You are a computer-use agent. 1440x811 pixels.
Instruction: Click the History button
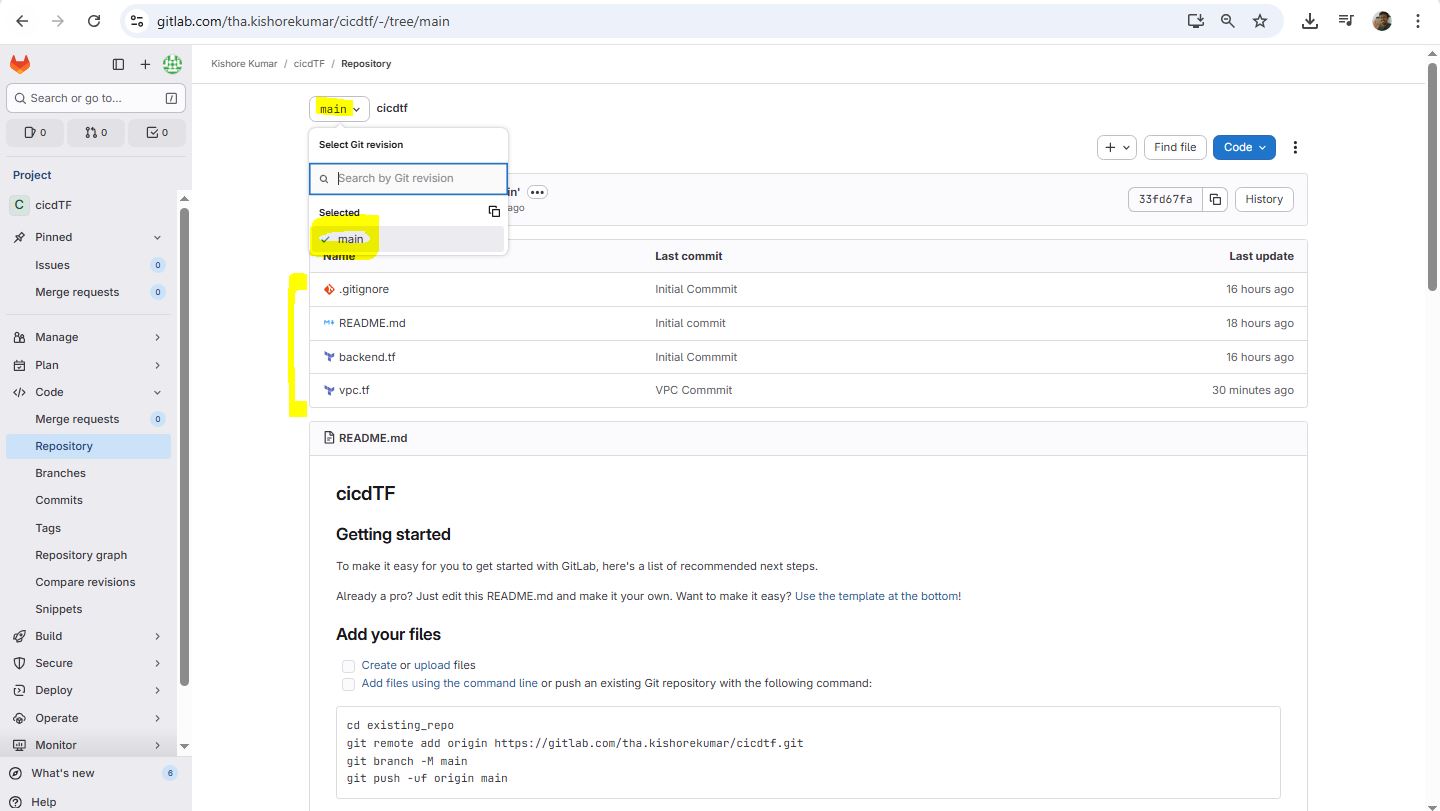pos(1263,199)
